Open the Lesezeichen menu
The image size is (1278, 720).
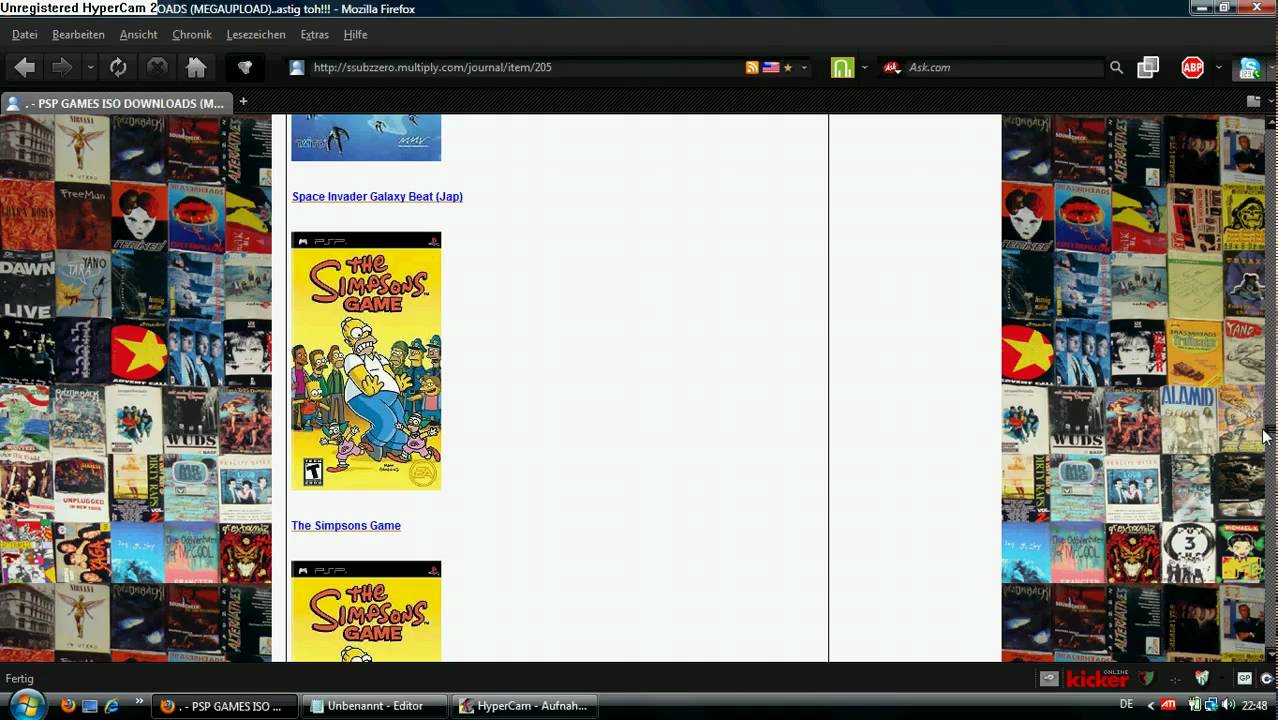click(x=255, y=34)
